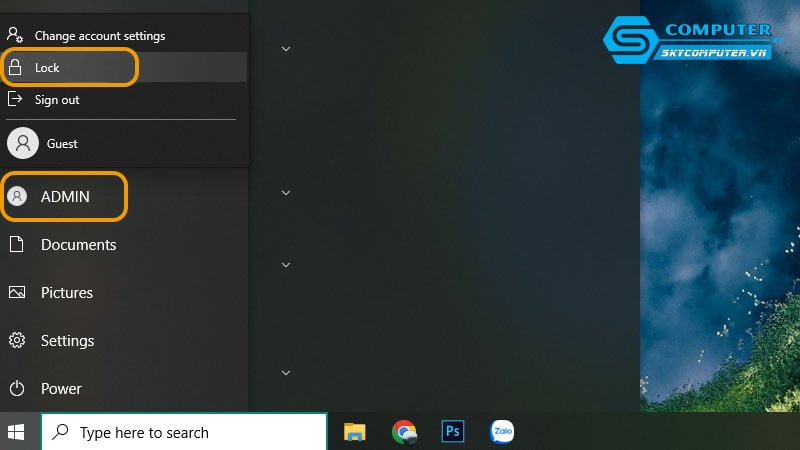
Task: Open the Power options
Action: (123, 388)
